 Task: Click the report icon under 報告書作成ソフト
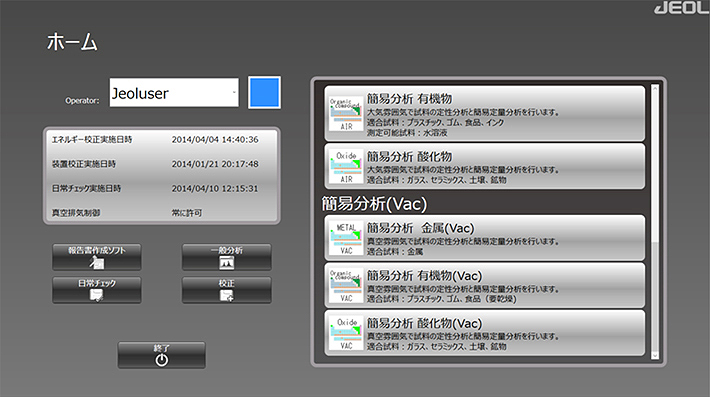[x=96, y=262]
